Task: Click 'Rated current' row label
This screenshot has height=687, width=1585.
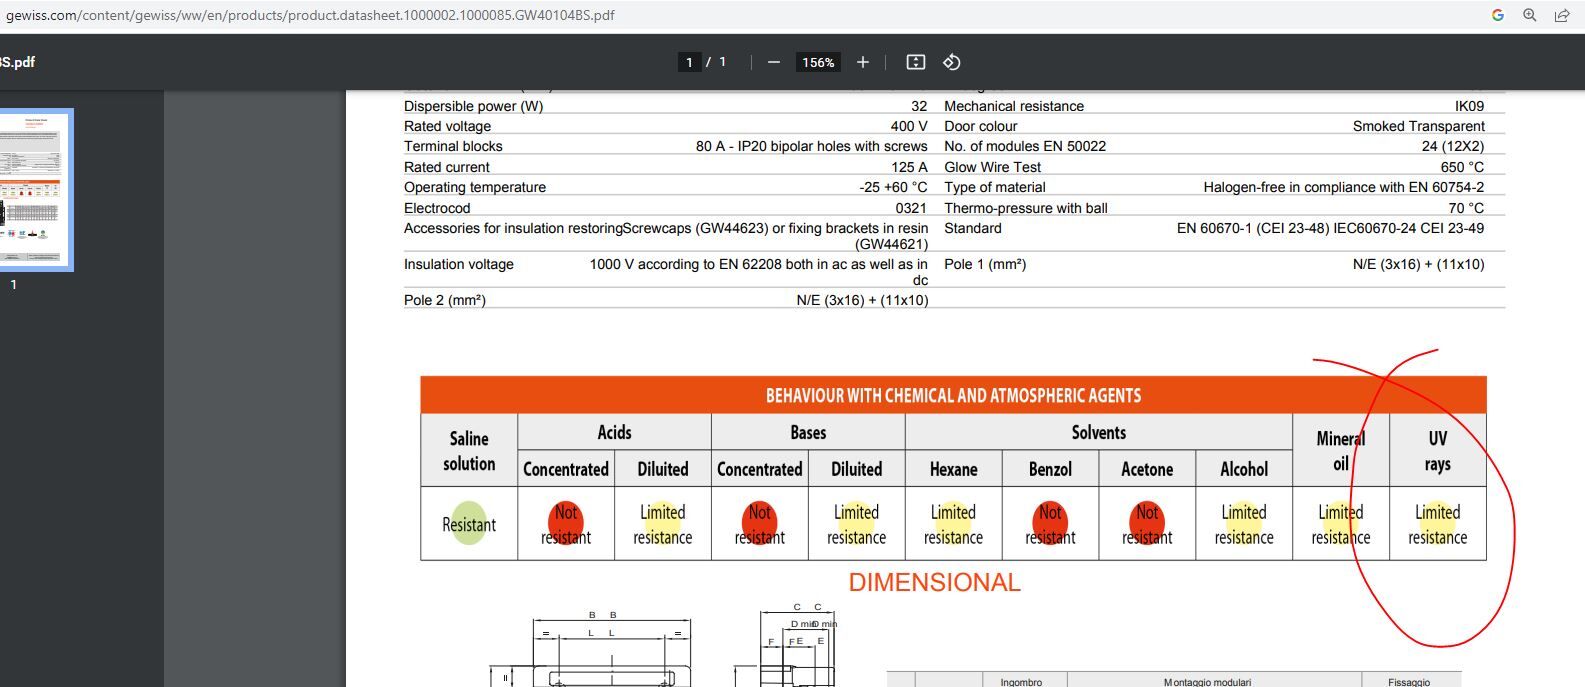Action: [x=446, y=167]
